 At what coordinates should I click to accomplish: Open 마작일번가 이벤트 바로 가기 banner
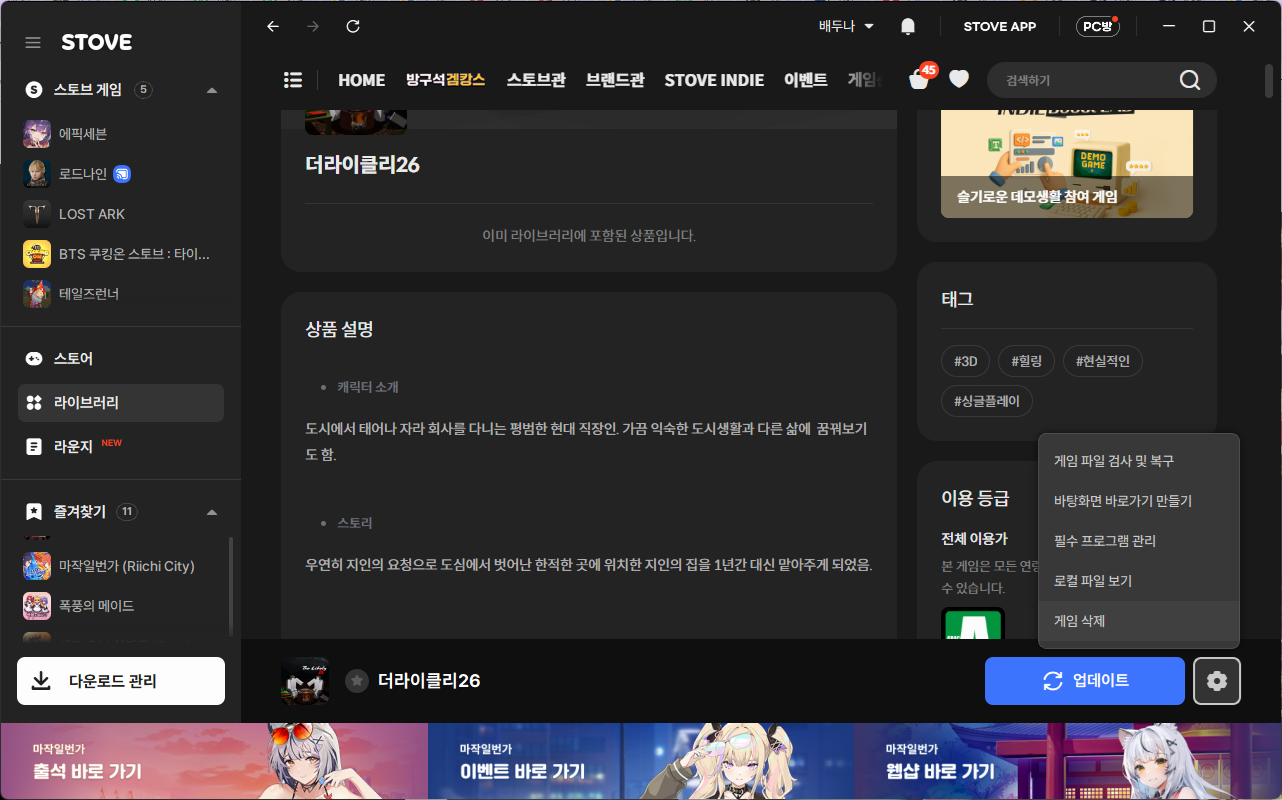tap(641, 761)
